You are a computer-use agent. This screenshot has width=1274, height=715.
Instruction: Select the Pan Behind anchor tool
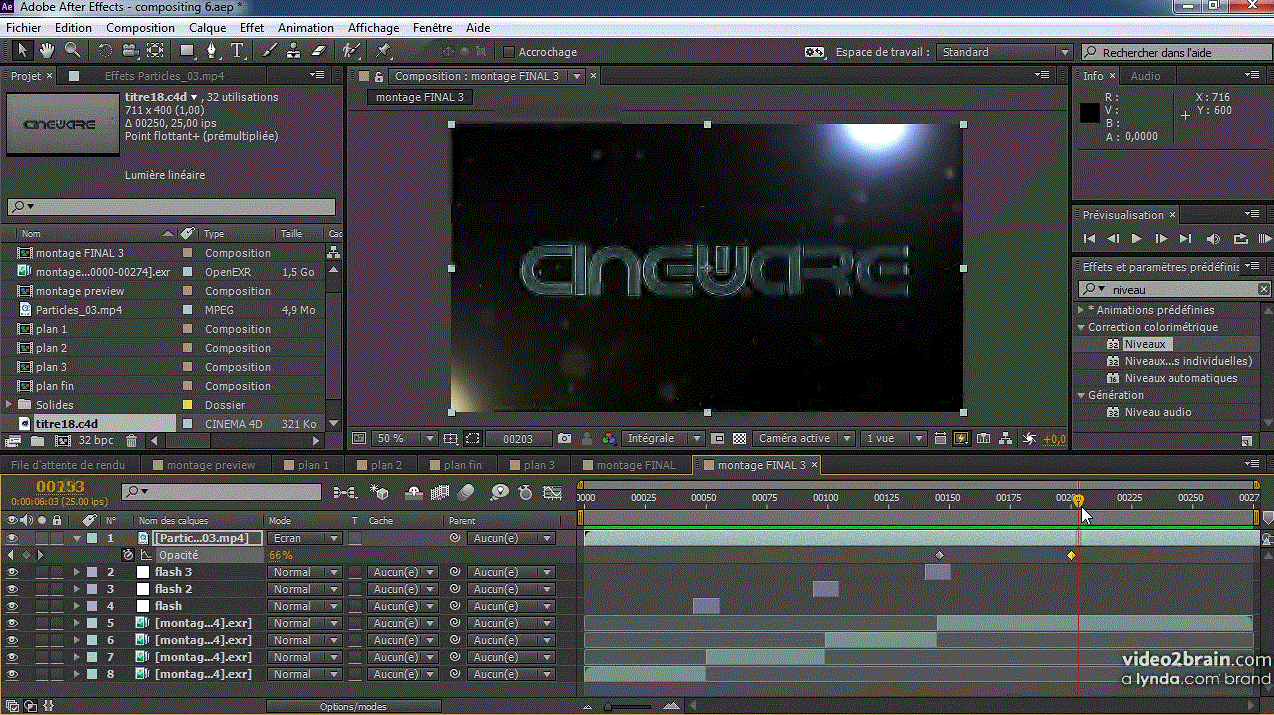click(x=155, y=50)
